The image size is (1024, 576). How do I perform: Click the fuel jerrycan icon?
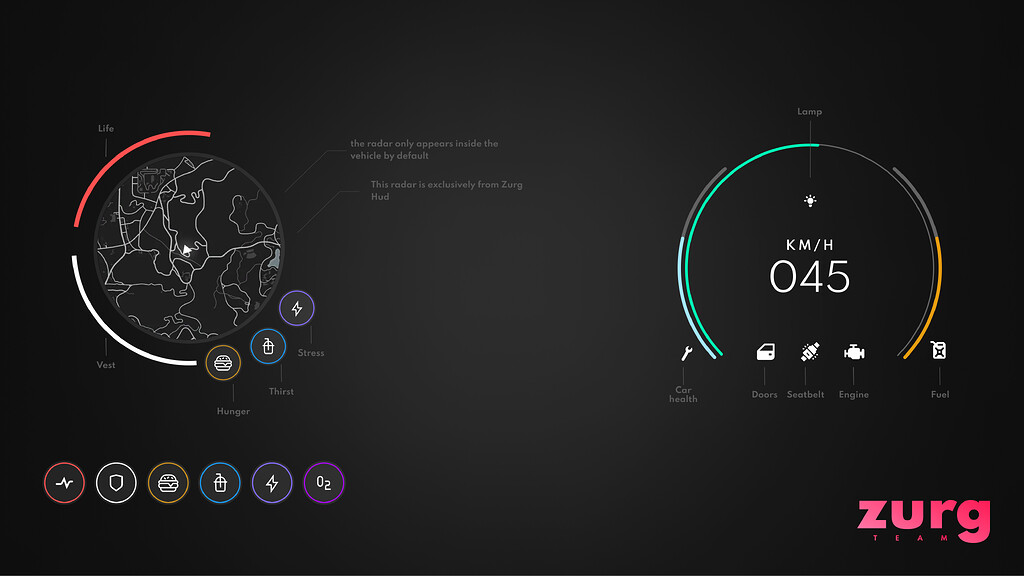pos(940,351)
